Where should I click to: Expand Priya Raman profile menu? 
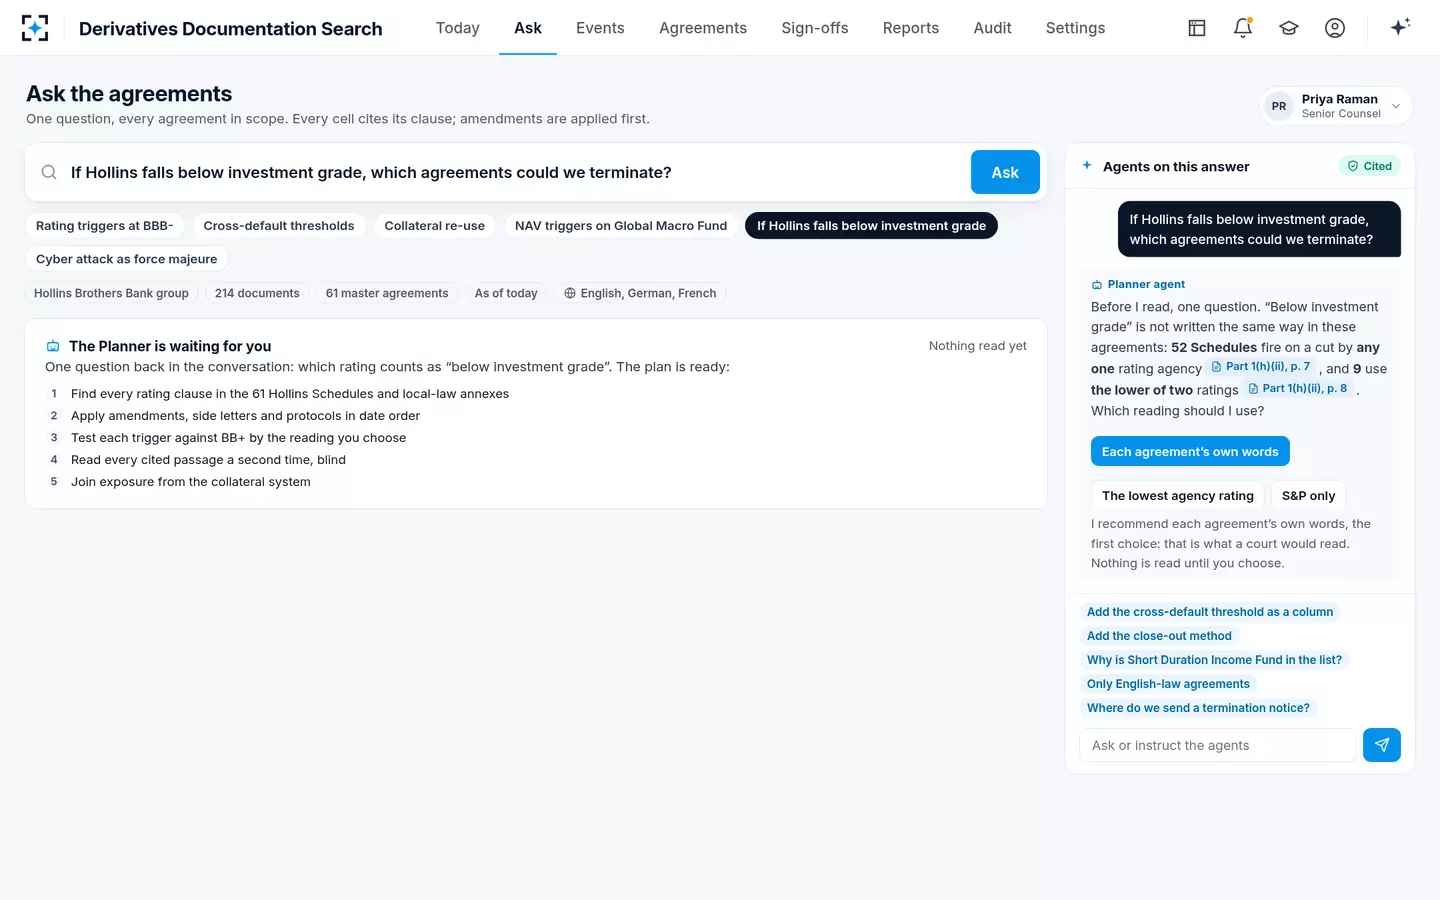click(1336, 106)
